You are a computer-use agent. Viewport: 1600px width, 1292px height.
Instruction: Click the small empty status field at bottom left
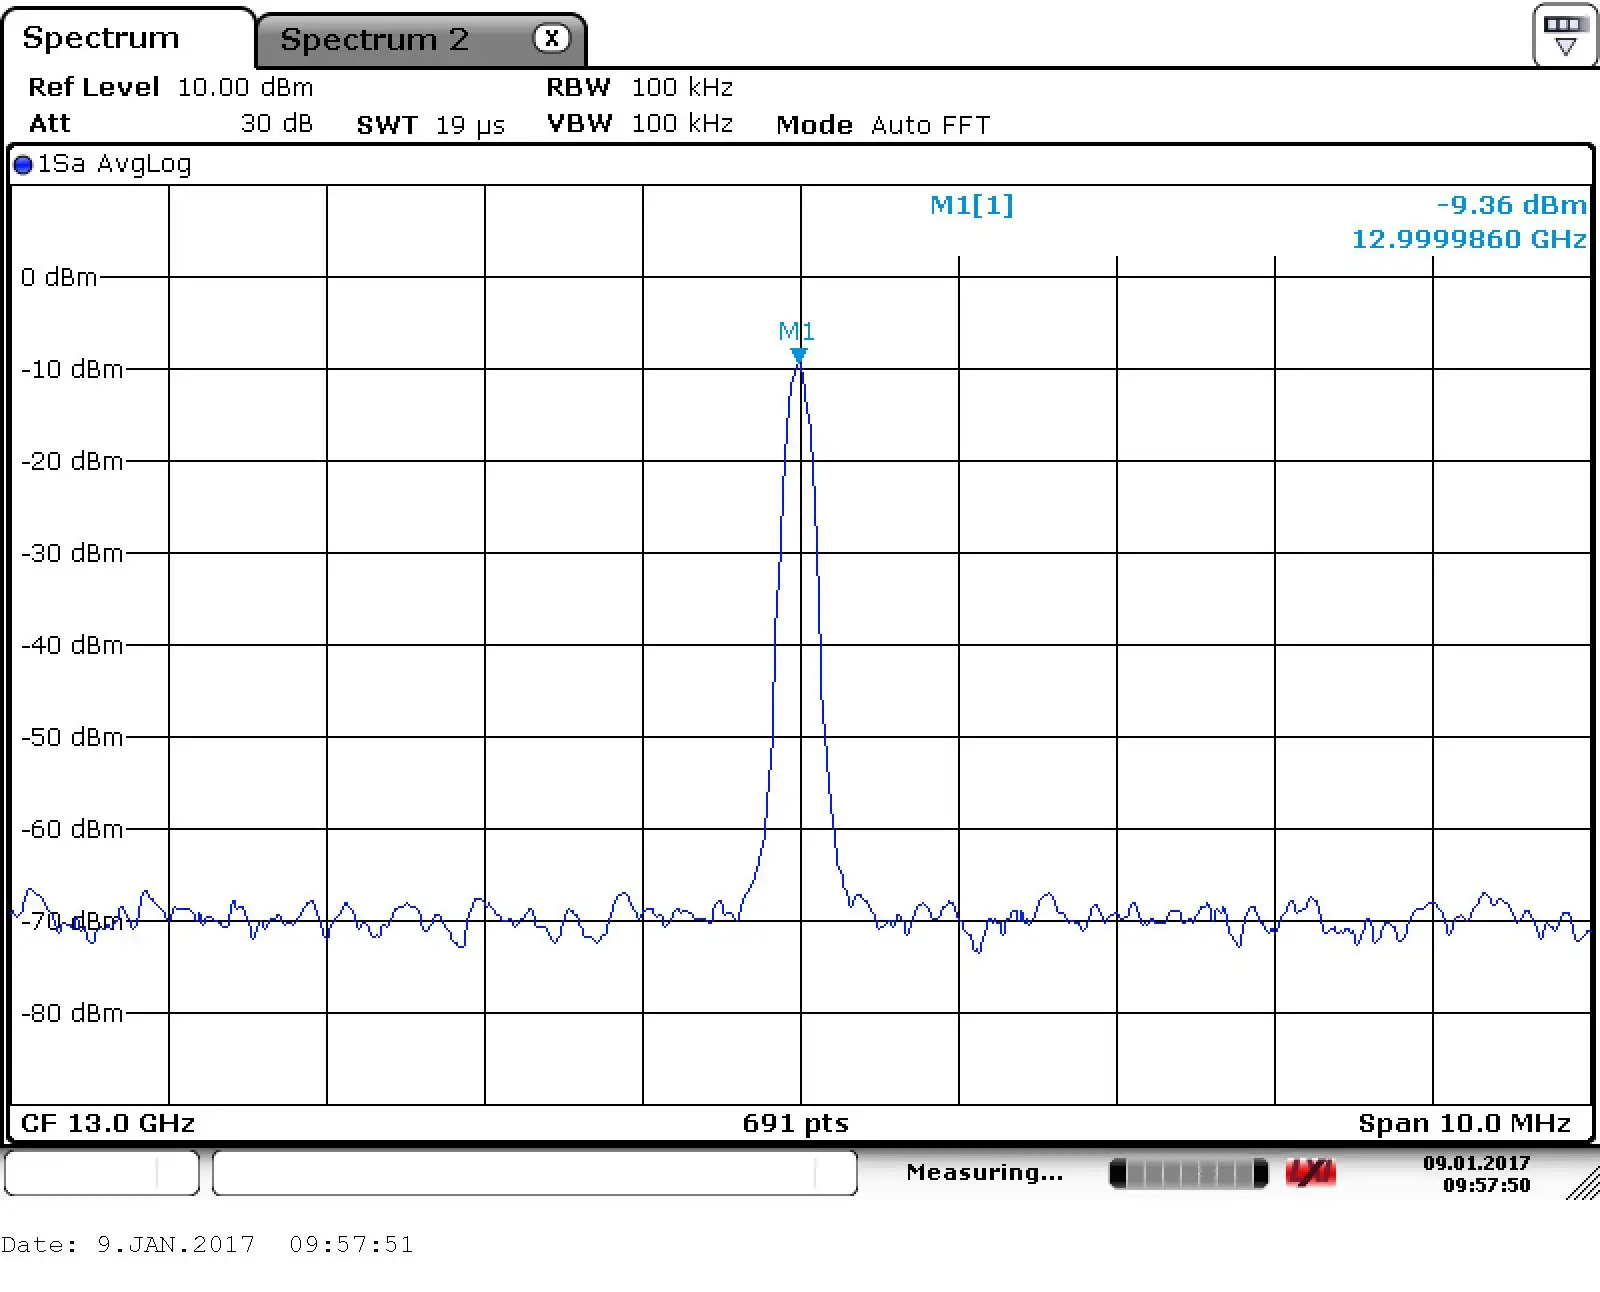[102, 1172]
